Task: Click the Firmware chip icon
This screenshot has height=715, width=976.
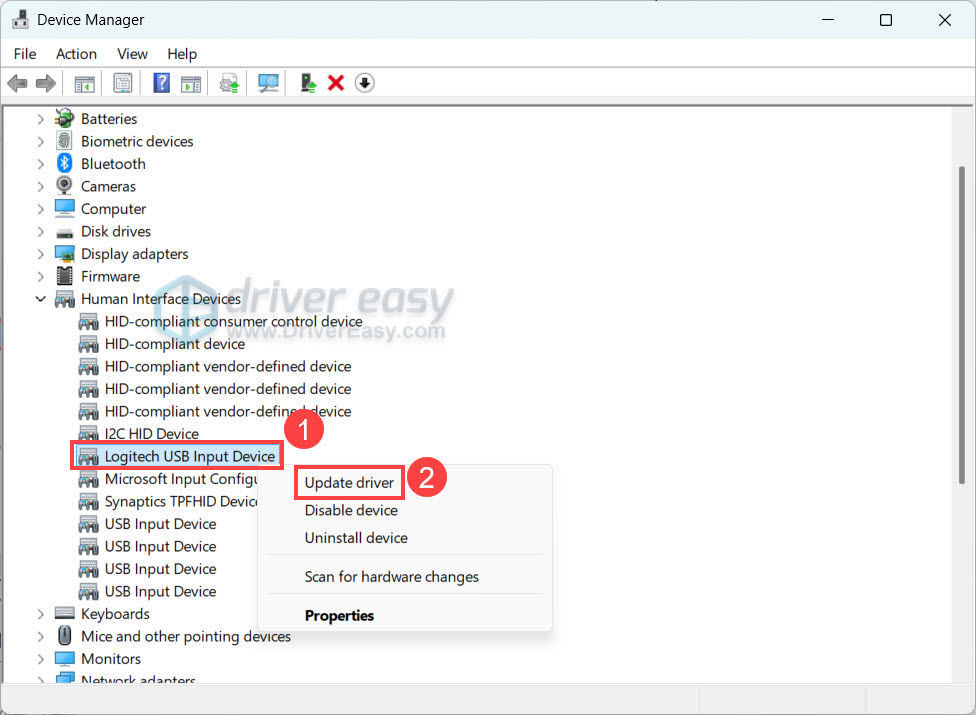Action: pos(64,276)
